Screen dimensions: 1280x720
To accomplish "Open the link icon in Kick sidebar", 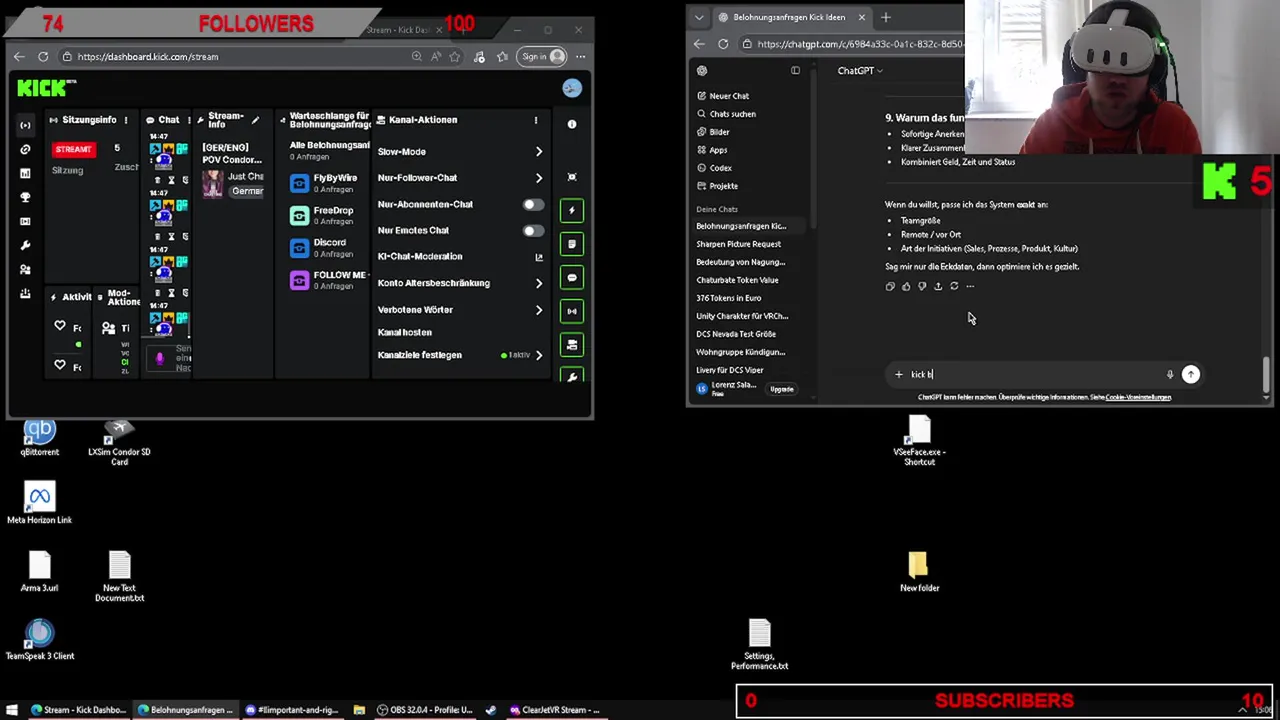I will pyautogui.click(x=25, y=149).
